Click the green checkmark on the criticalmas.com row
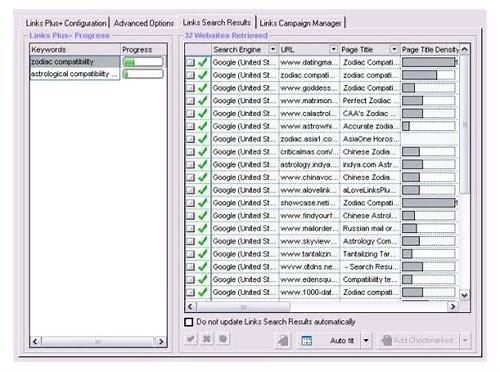This screenshot has width=500, height=372. [202, 152]
